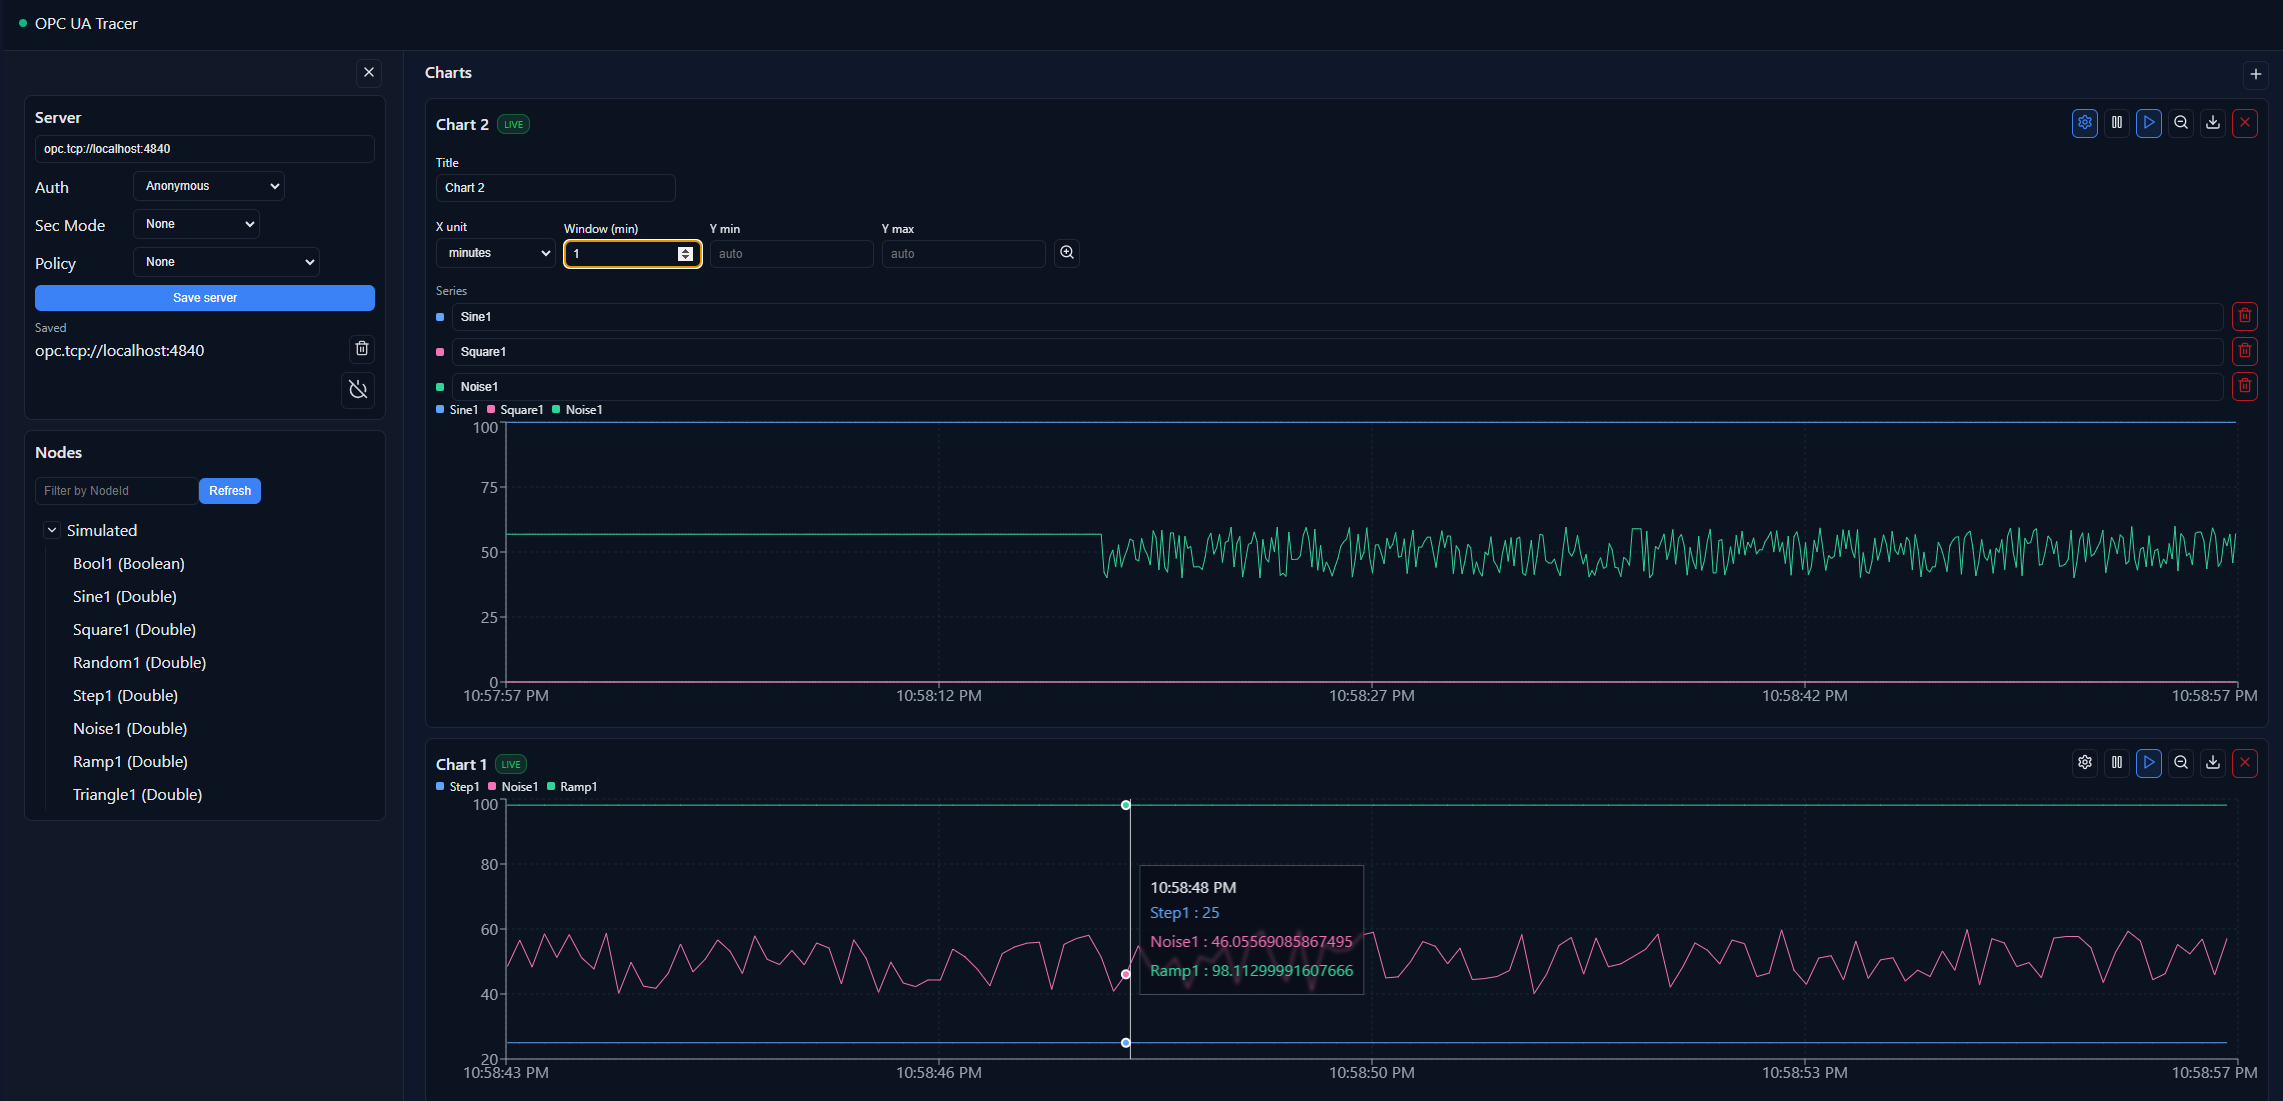
Task: Download Chart 2 data
Action: click(2212, 123)
